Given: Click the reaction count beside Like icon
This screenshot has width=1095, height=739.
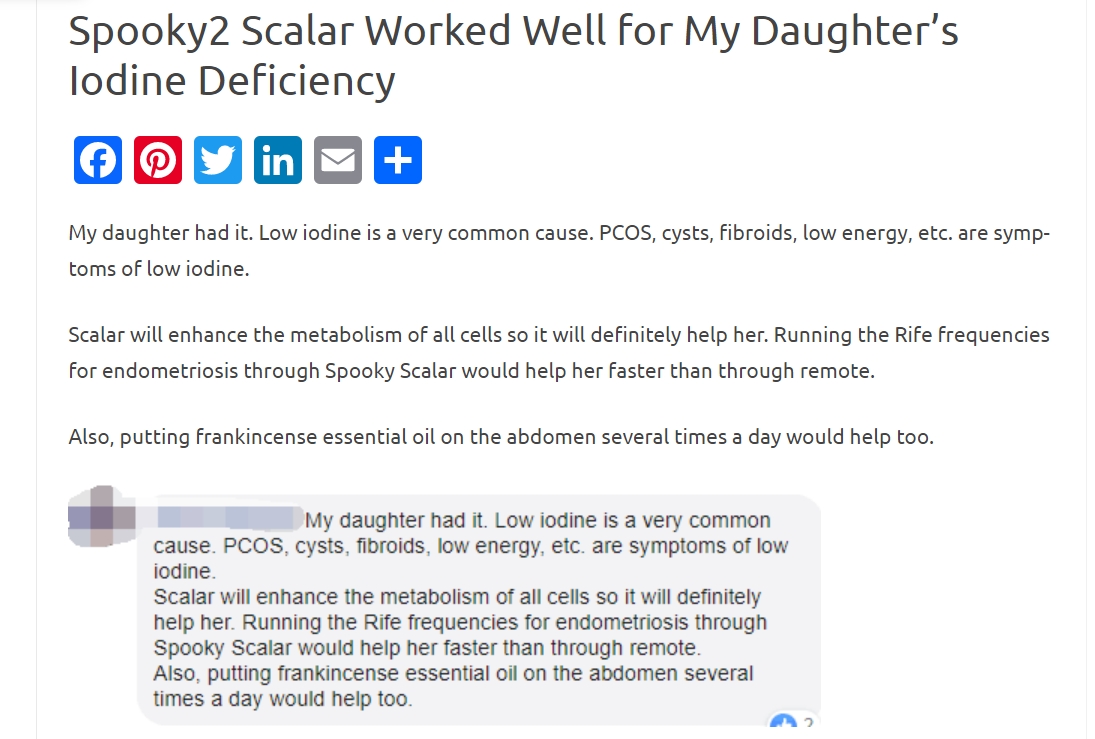Looking at the screenshot, I should (x=808, y=724).
